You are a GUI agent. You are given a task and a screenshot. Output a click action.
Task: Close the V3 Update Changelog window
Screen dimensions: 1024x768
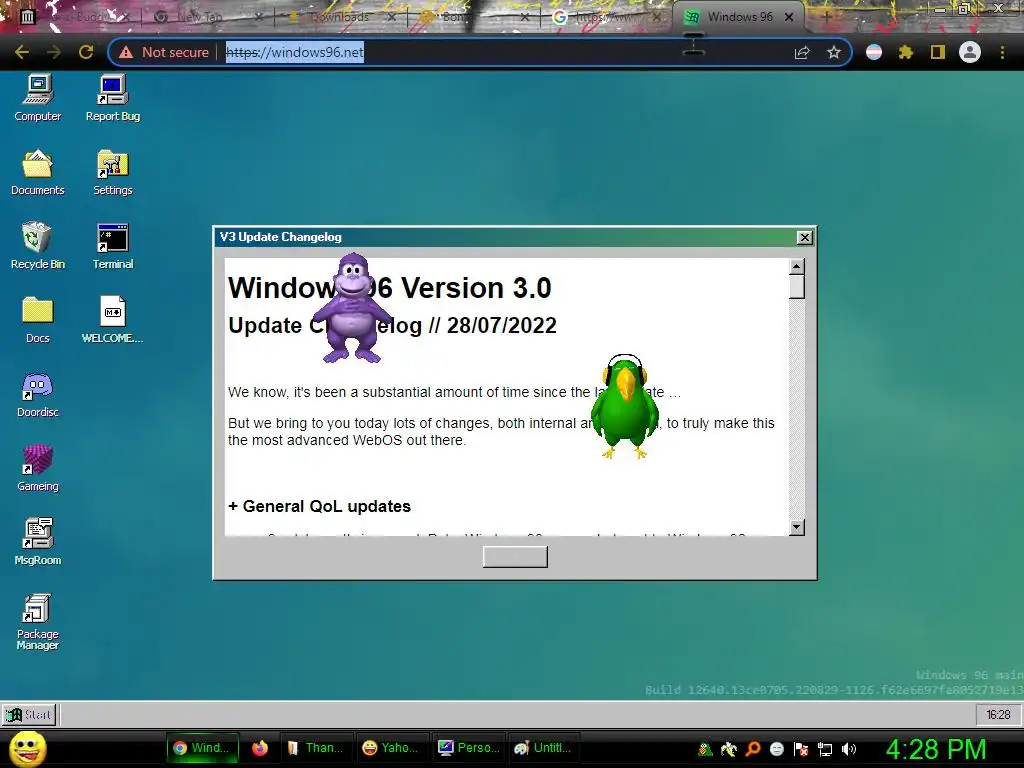[805, 238]
